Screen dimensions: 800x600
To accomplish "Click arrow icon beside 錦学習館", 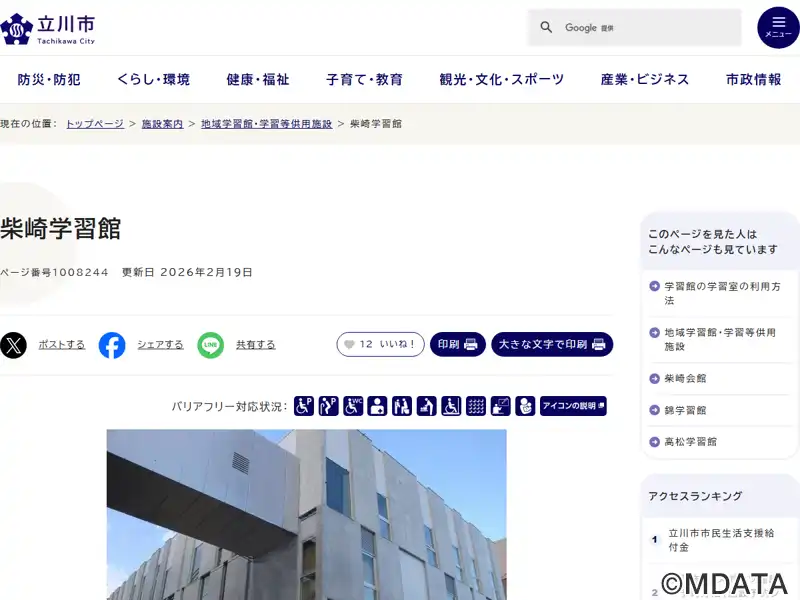I will coord(655,410).
